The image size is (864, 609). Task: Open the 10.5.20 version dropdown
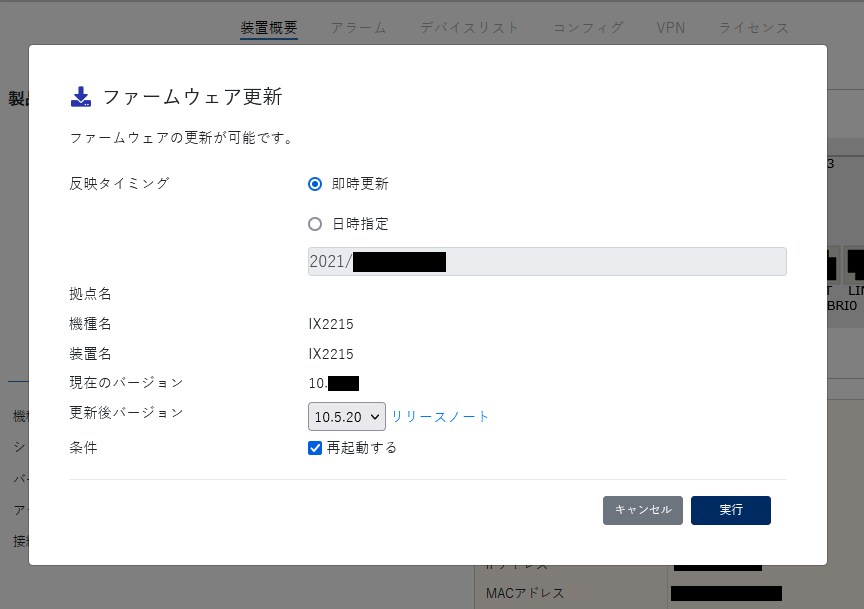tap(346, 416)
